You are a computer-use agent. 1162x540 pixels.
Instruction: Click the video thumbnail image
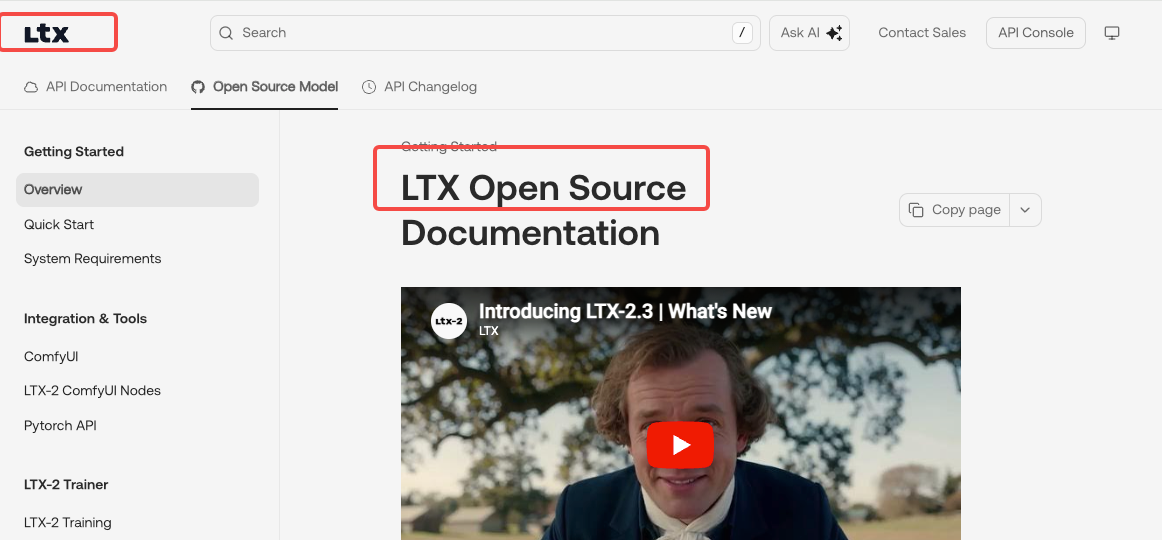680,413
